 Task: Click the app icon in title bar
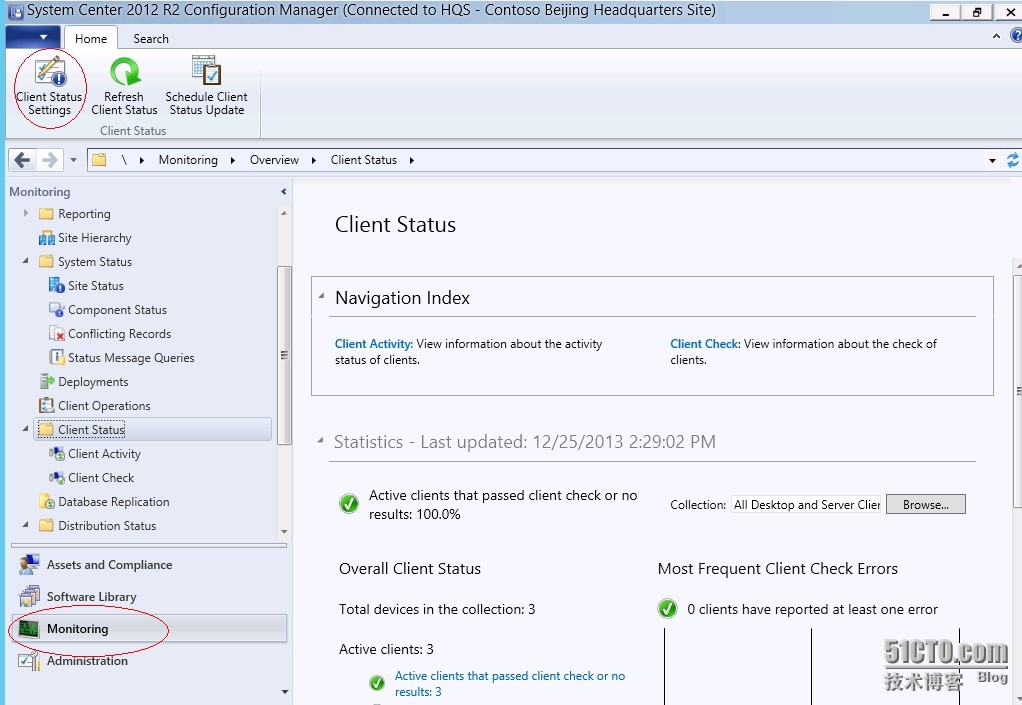pos(14,11)
